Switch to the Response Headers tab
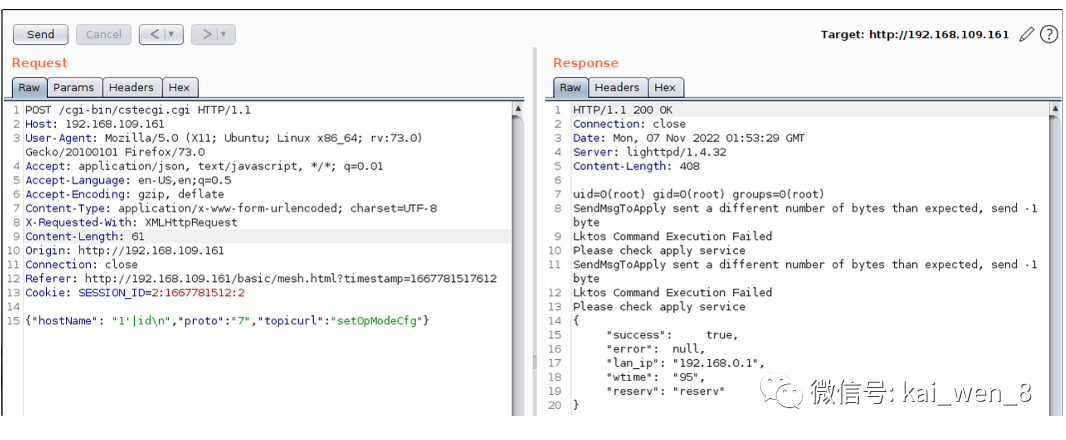1066x440 pixels. (x=617, y=88)
